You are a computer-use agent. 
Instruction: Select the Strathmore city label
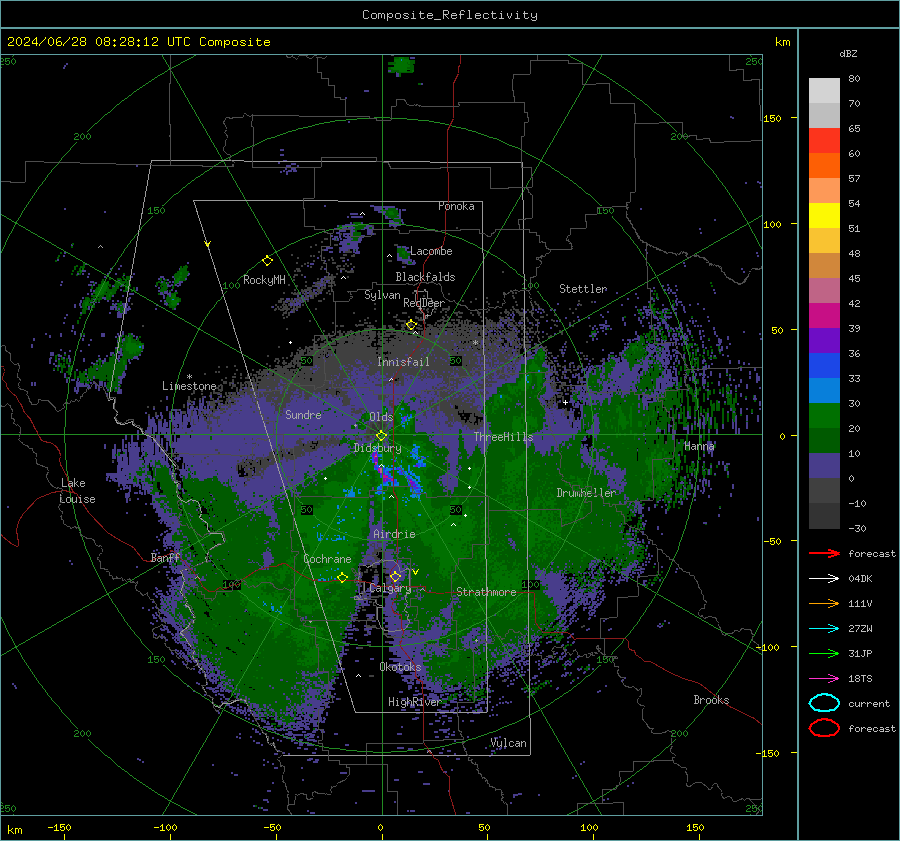pos(486,592)
